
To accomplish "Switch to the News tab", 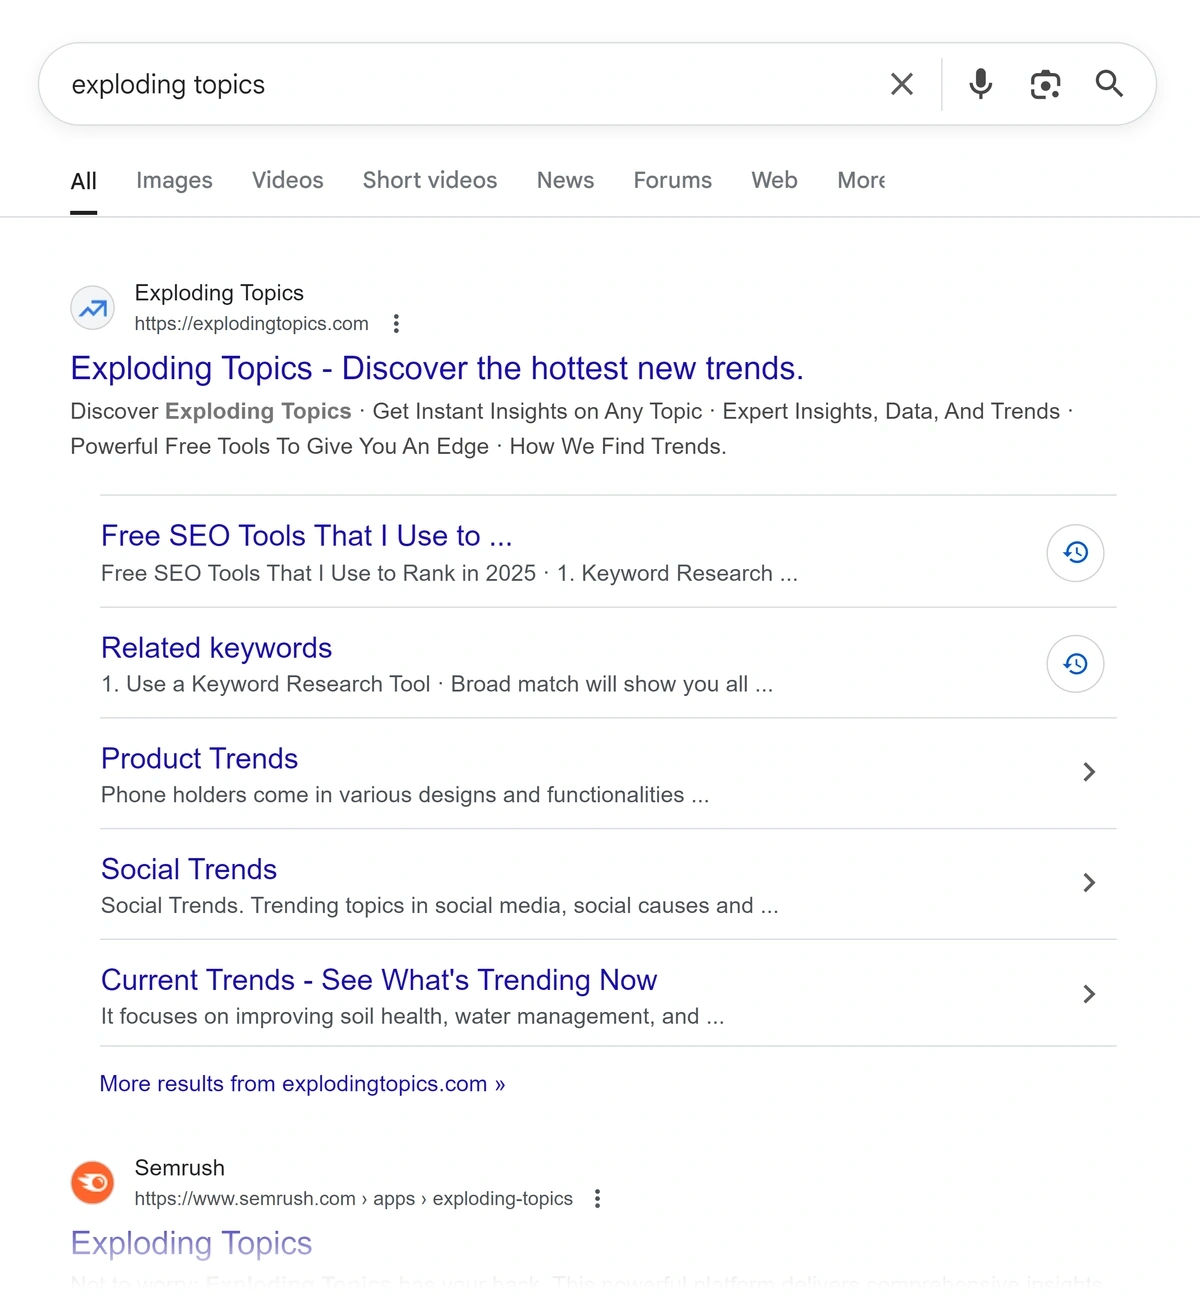I will [565, 181].
